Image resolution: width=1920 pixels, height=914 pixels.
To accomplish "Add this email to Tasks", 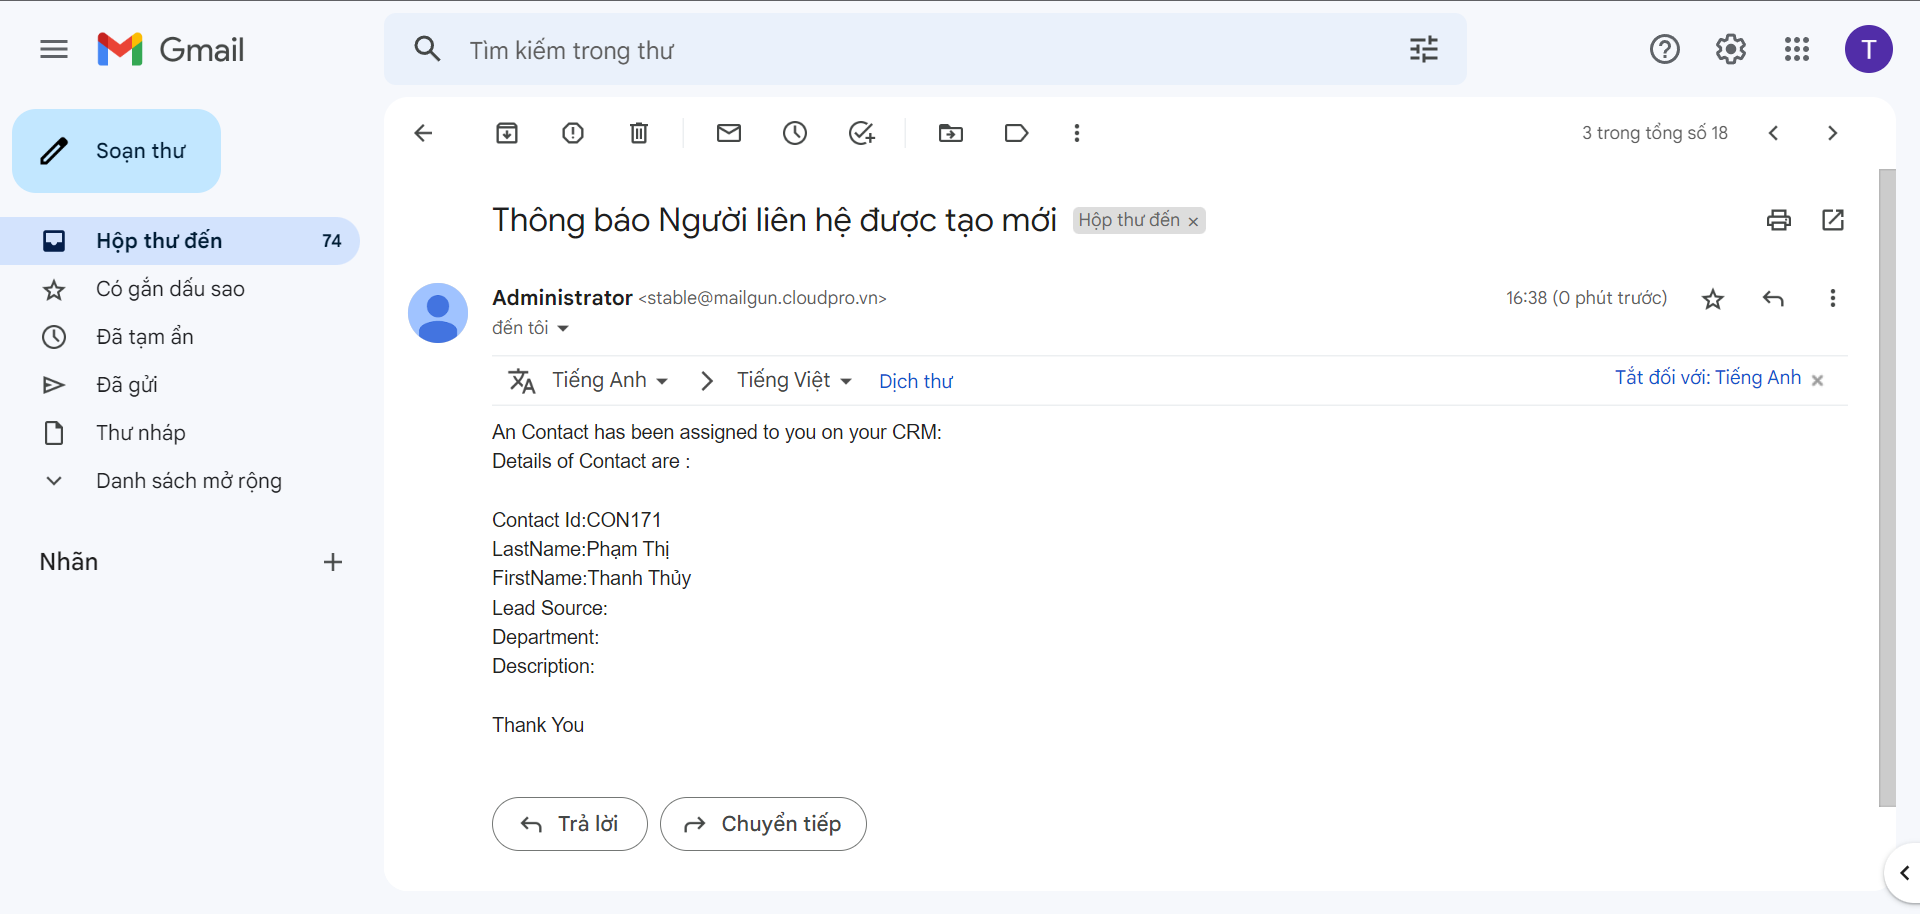I will (862, 133).
